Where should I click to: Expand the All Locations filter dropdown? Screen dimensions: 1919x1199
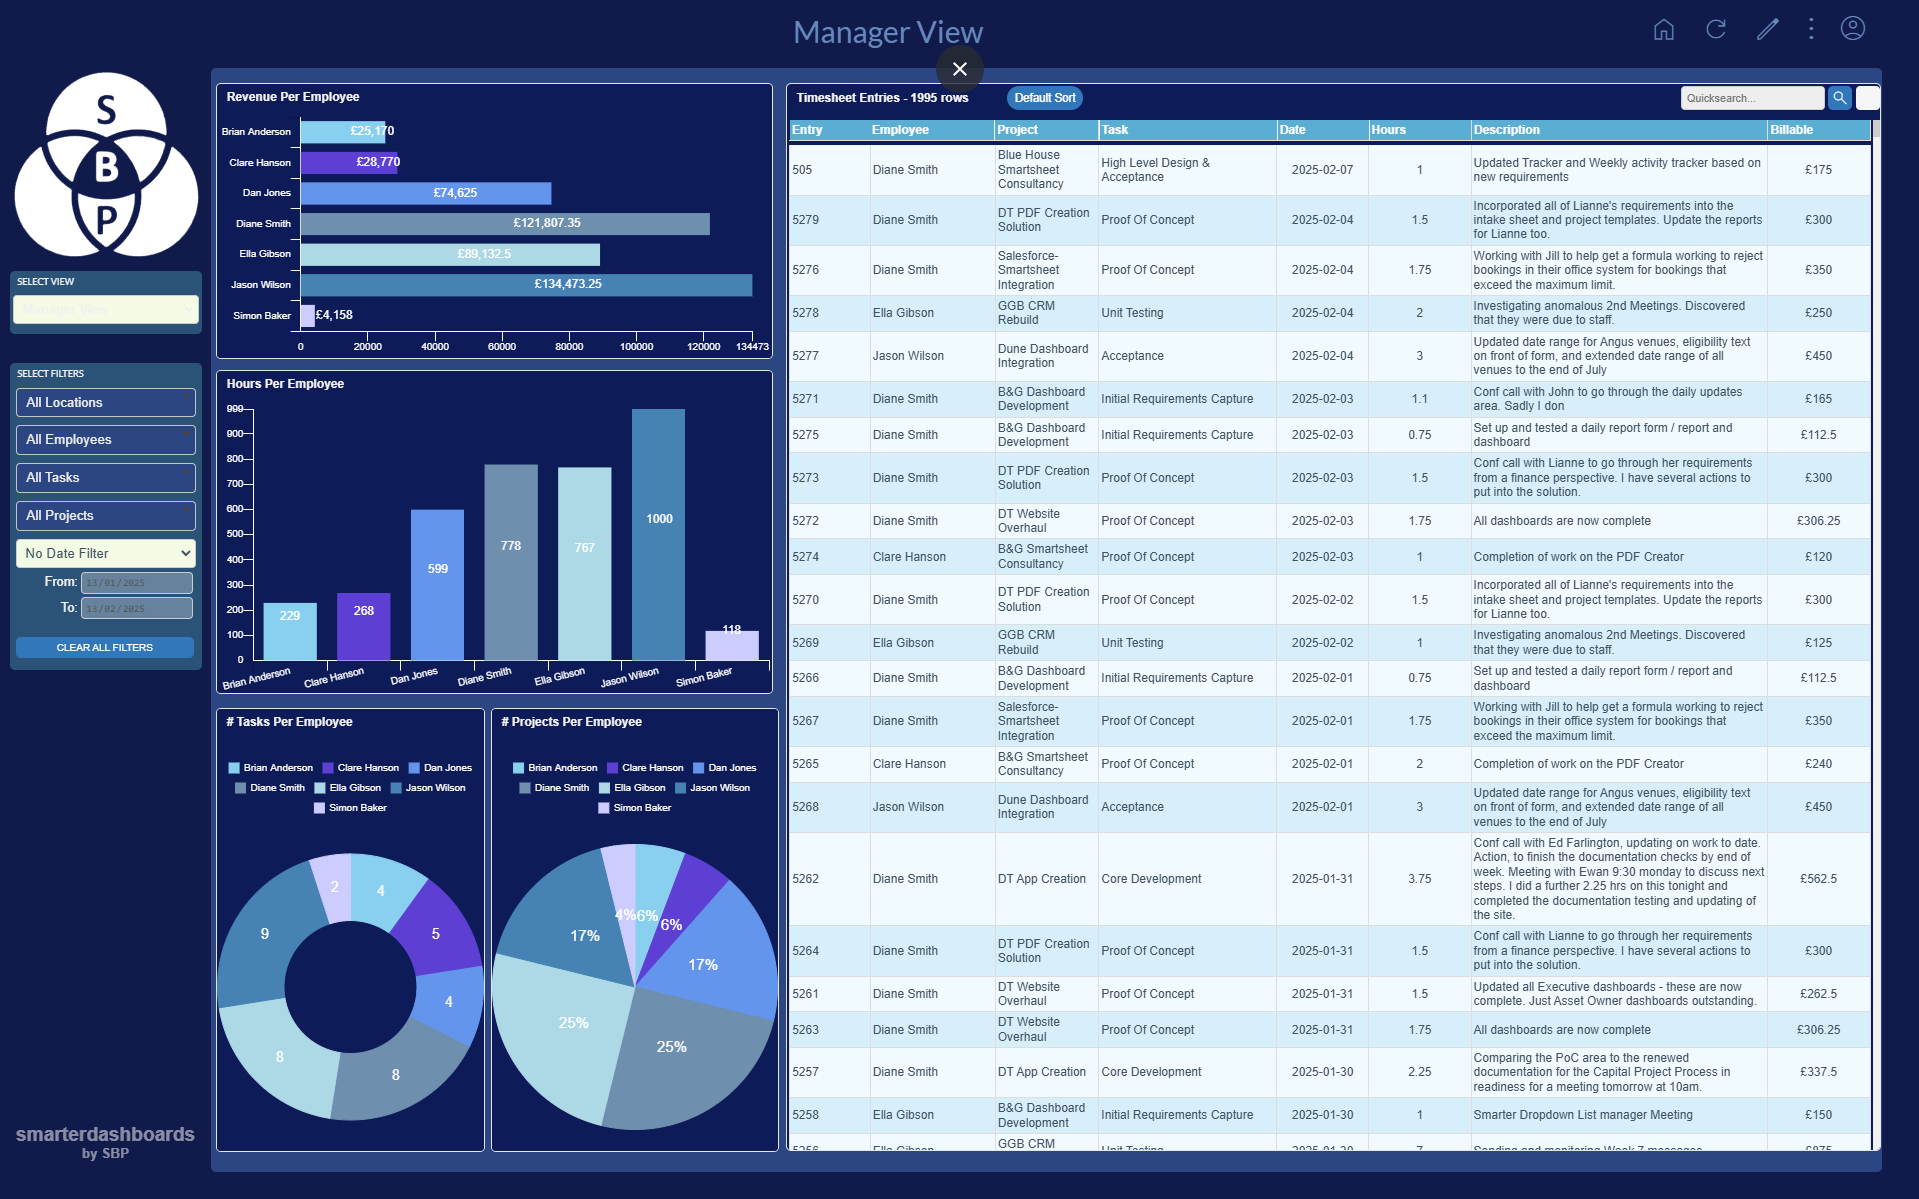click(x=105, y=403)
